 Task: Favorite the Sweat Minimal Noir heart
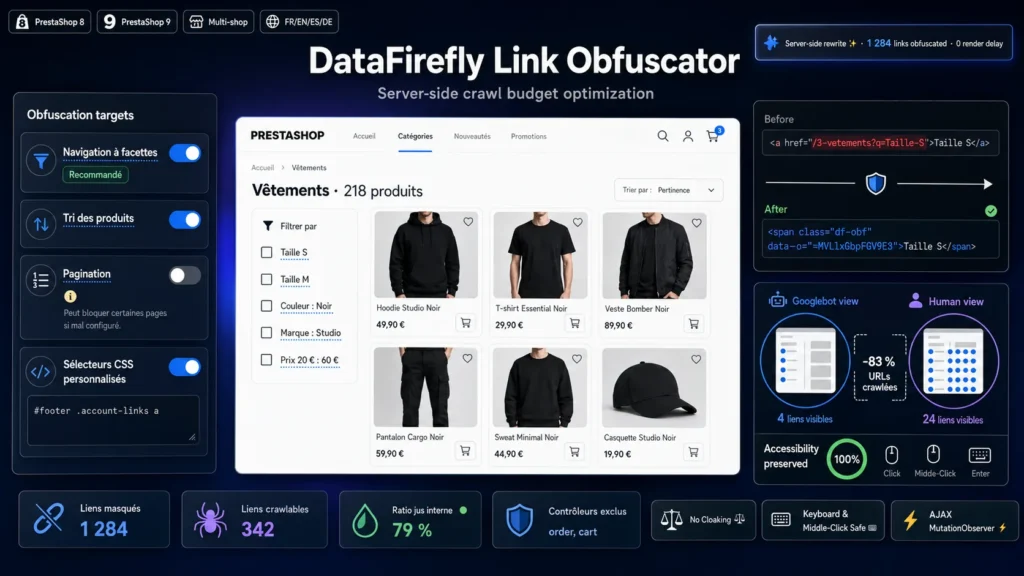(577, 359)
